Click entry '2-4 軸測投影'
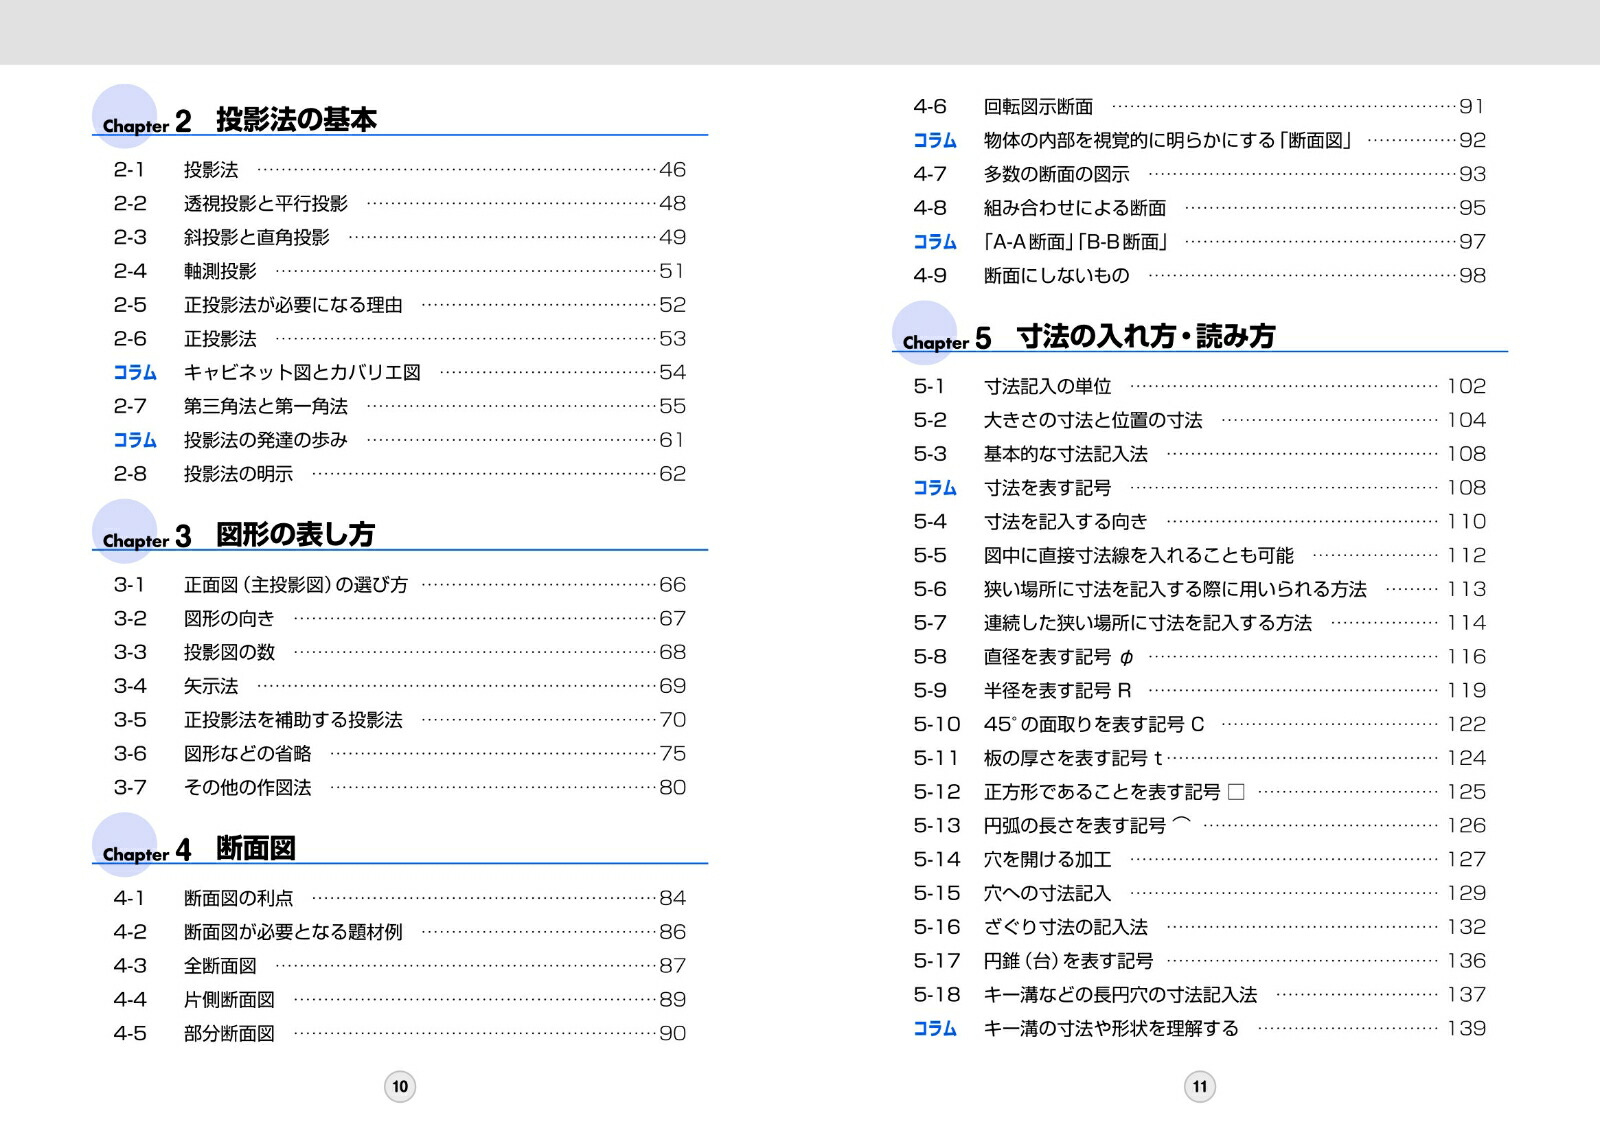The width and height of the screenshot is (1600, 1135). pos(400,272)
